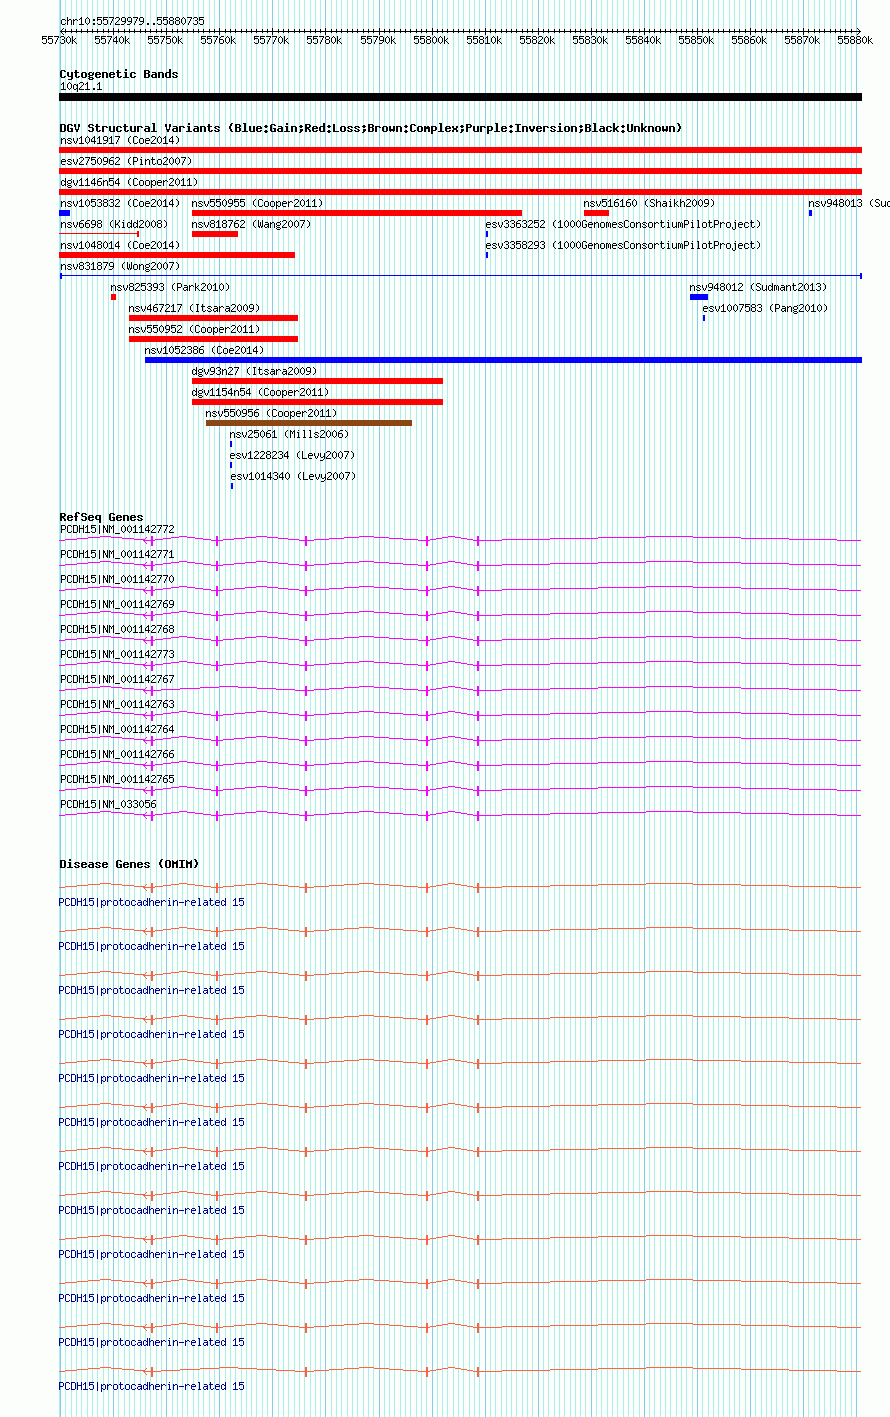890x1417 pixels.
Task: Click the nsv1041917 (Coe2014) variant bar
Action: click(x=460, y=150)
